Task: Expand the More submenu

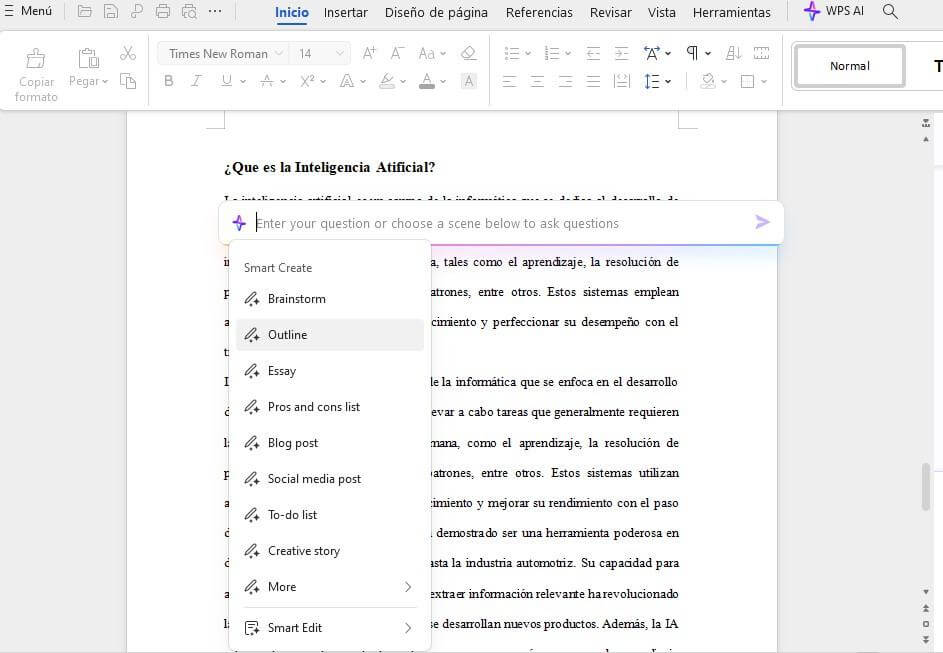Action: coord(330,587)
